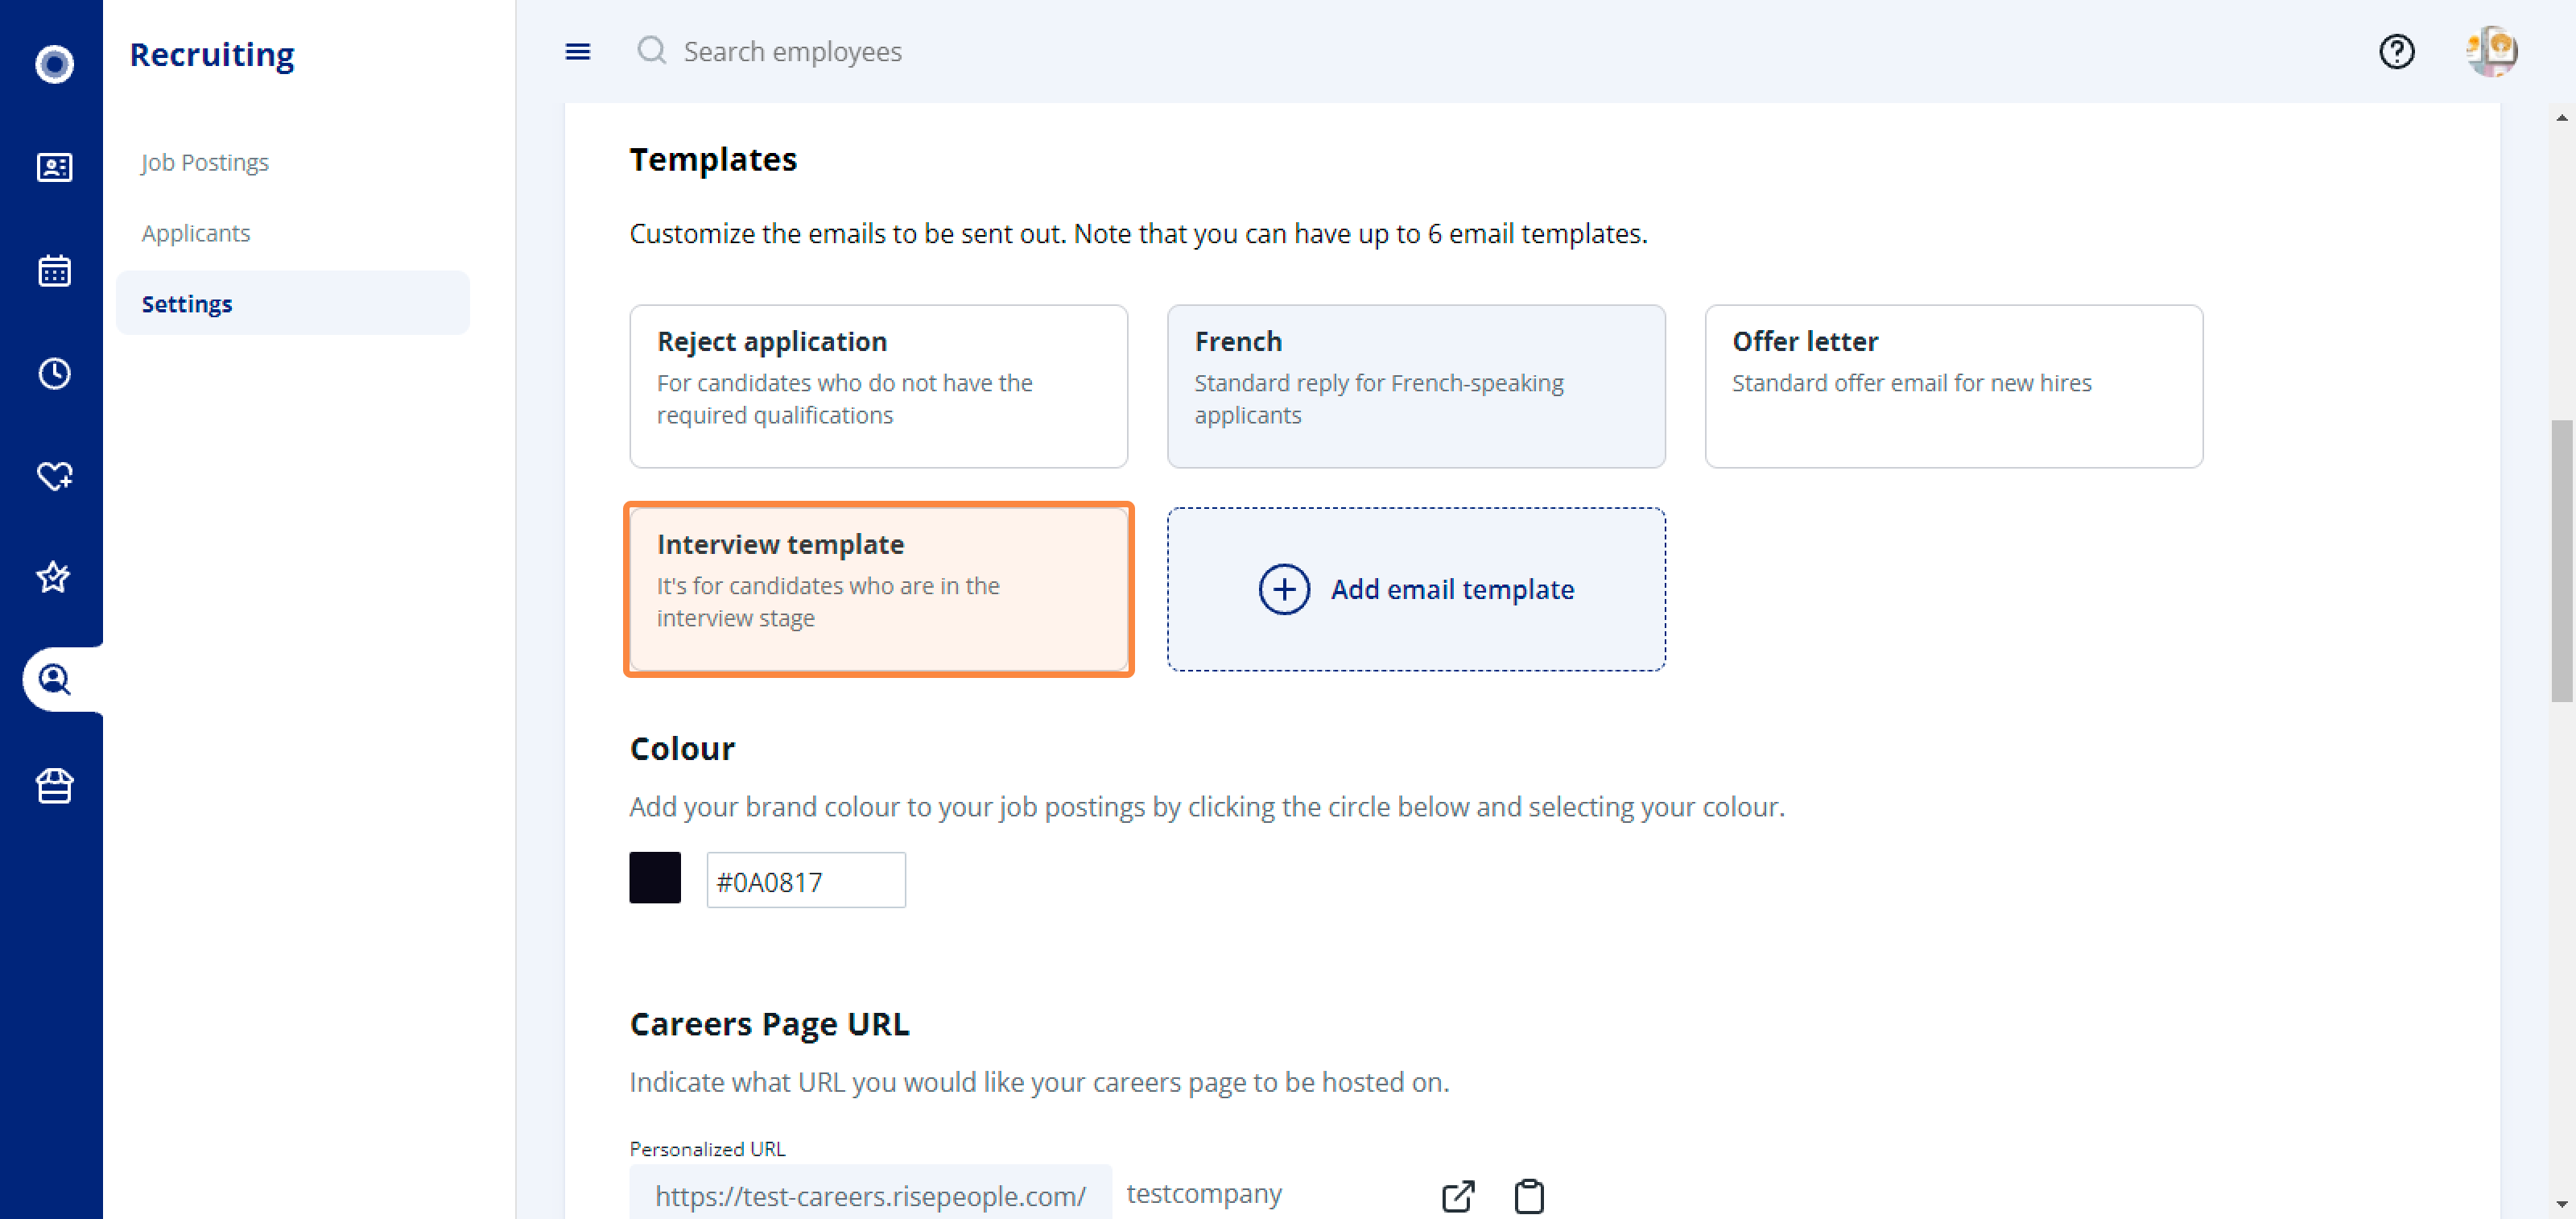Go to Applicants menu item
Image resolution: width=2576 pixels, height=1219 pixels.
point(196,233)
